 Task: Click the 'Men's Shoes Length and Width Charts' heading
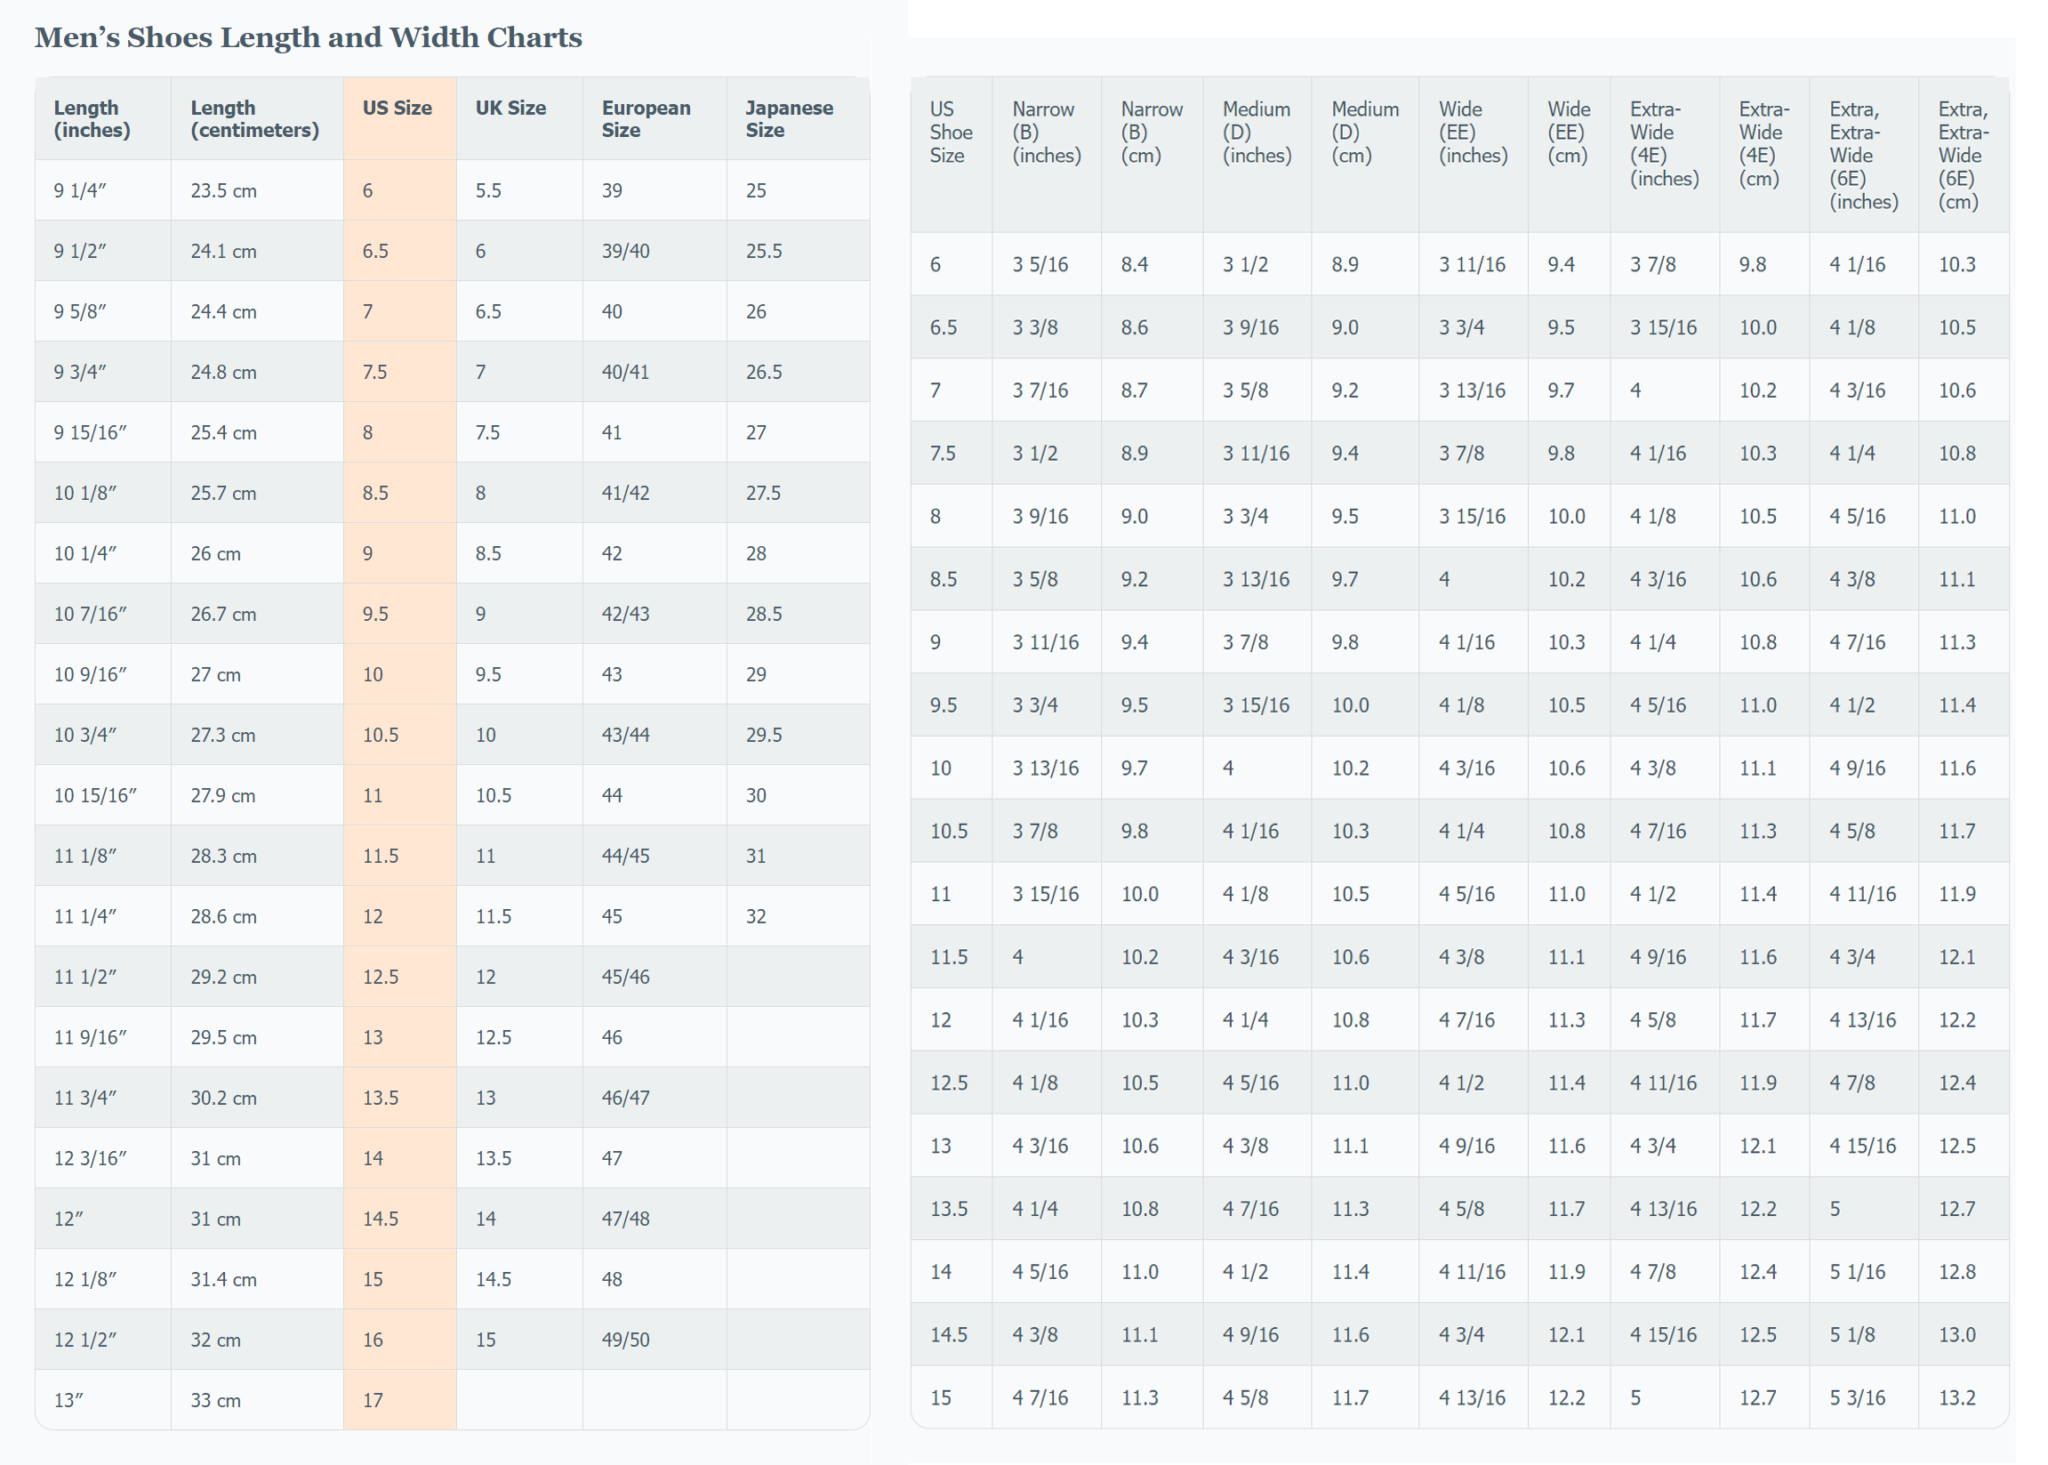click(308, 38)
